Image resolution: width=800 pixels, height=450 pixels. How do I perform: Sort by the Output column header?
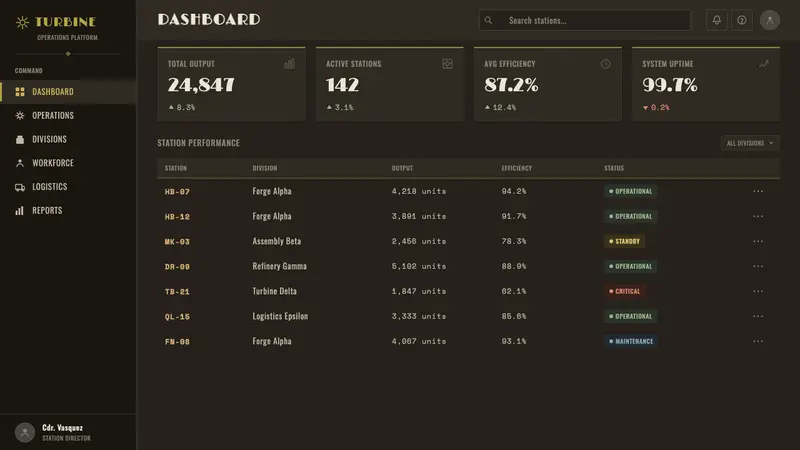click(402, 168)
